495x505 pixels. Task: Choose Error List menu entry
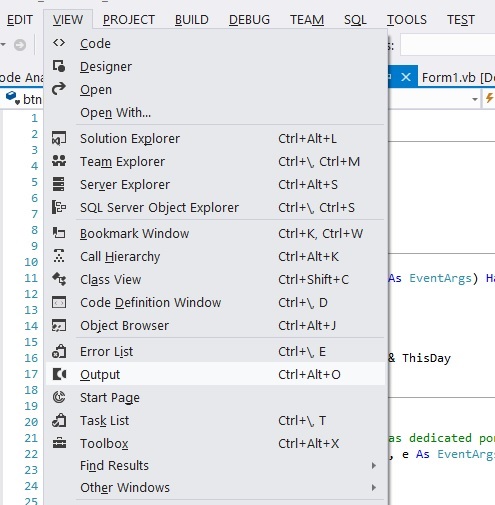click(x=216, y=351)
